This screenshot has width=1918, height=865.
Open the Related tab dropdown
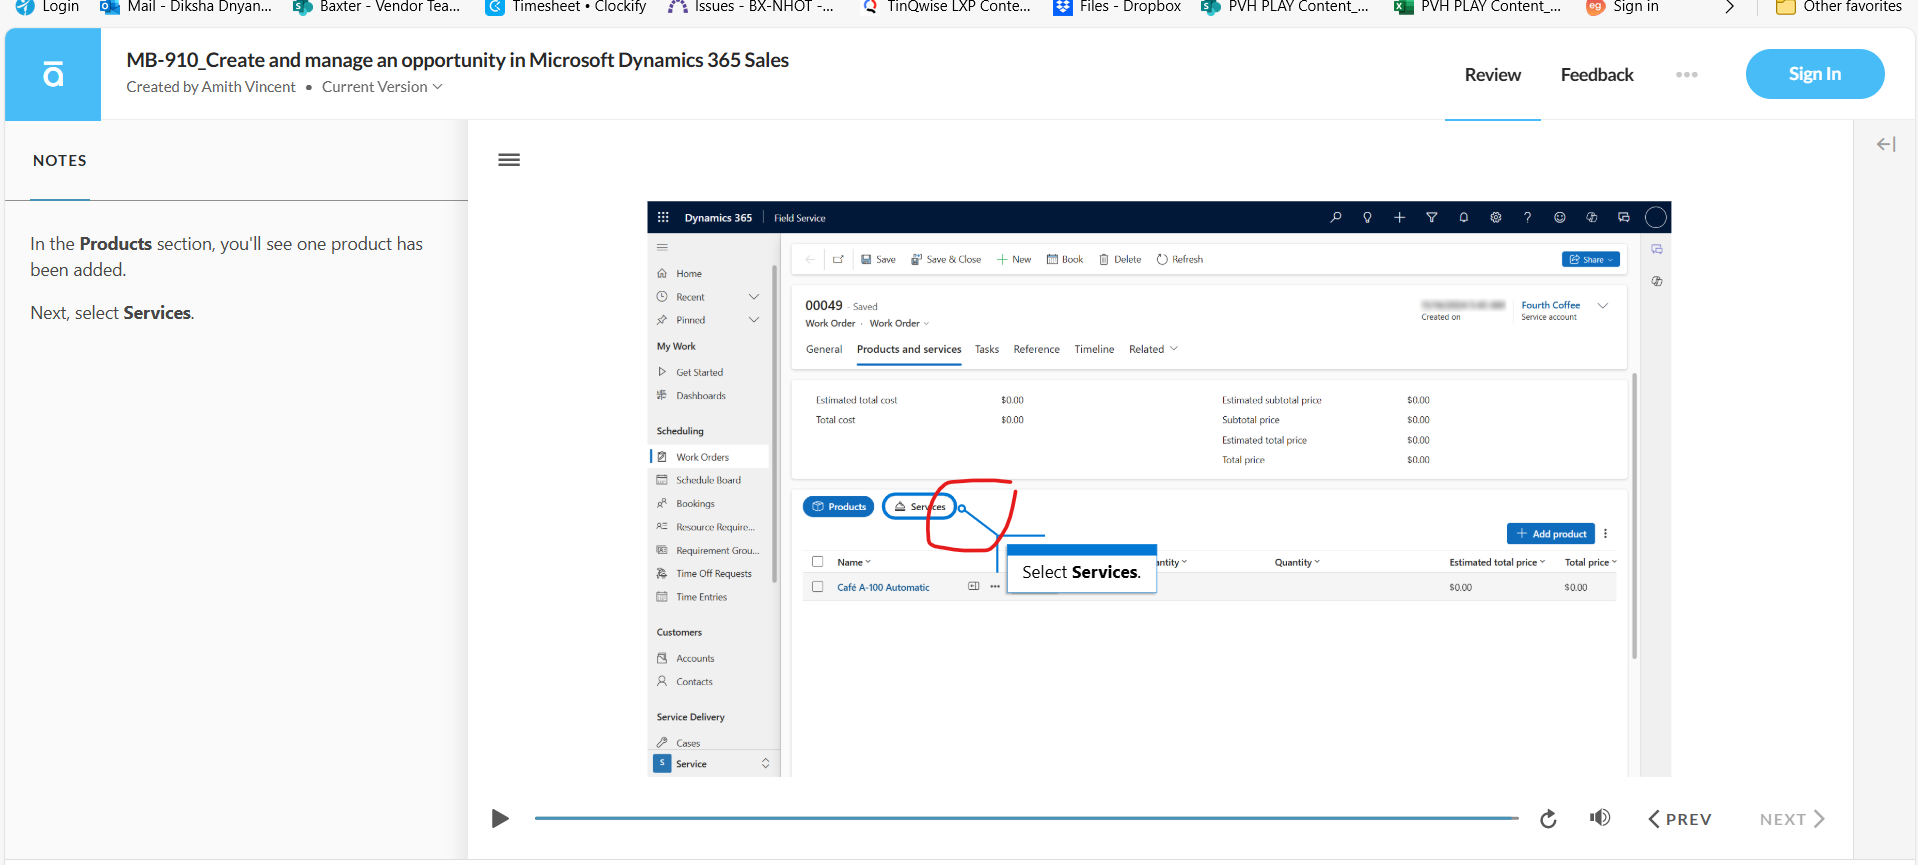1153,349
